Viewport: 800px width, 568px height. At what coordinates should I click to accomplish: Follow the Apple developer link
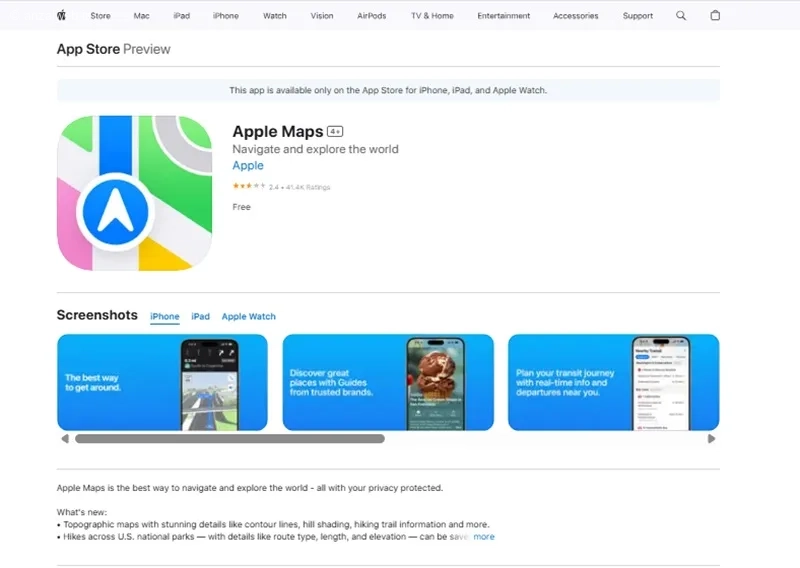pos(248,165)
